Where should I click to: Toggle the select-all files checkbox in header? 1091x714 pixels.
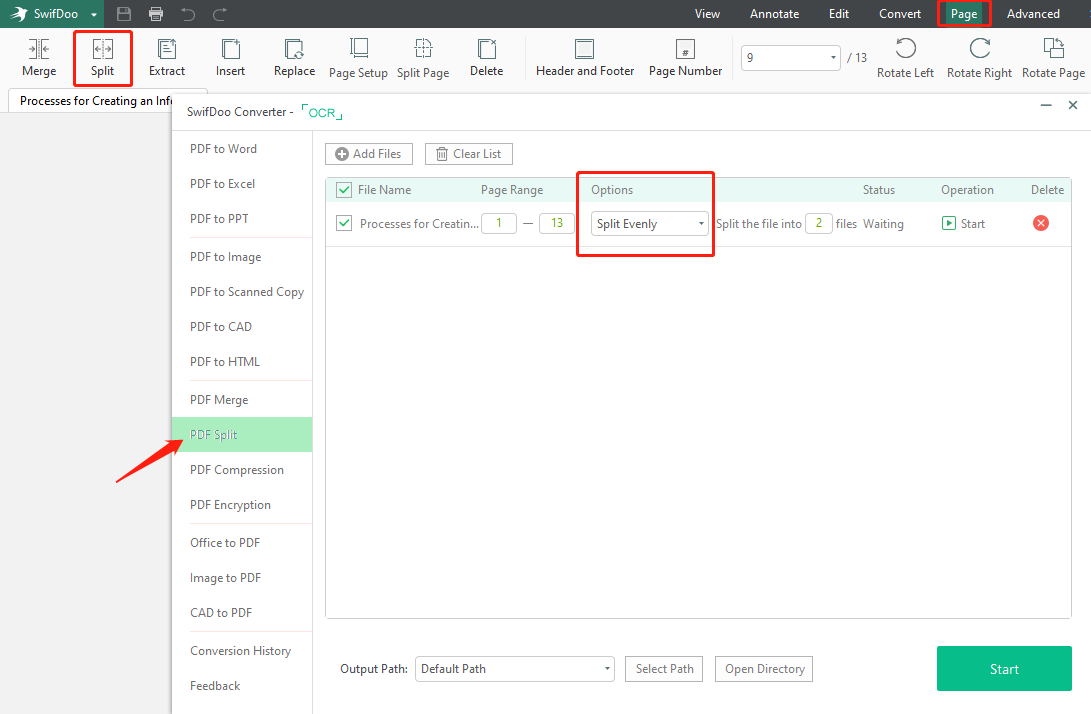(x=344, y=190)
